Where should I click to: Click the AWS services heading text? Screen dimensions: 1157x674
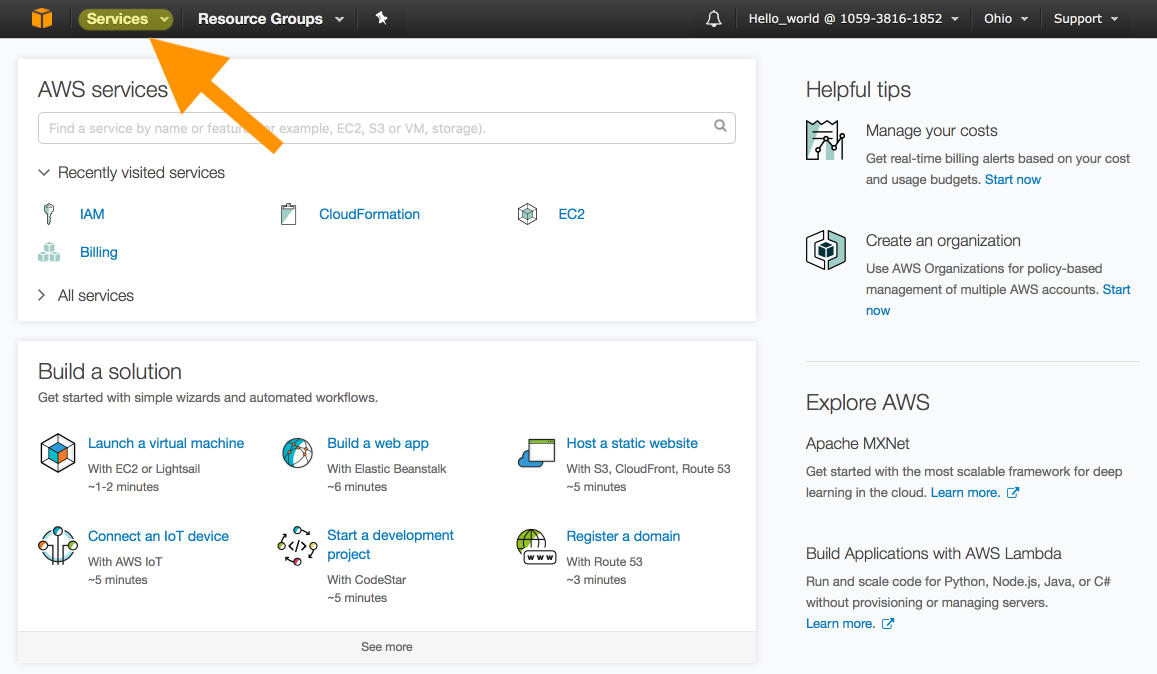(x=103, y=89)
